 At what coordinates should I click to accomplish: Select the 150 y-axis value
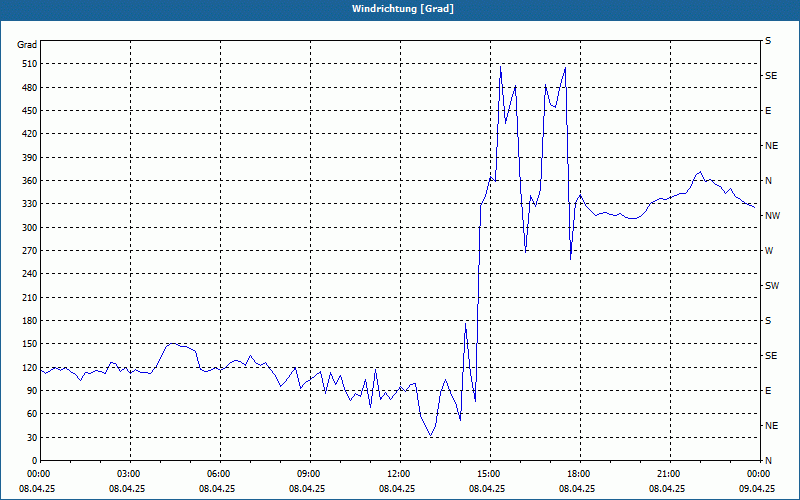tap(29, 343)
